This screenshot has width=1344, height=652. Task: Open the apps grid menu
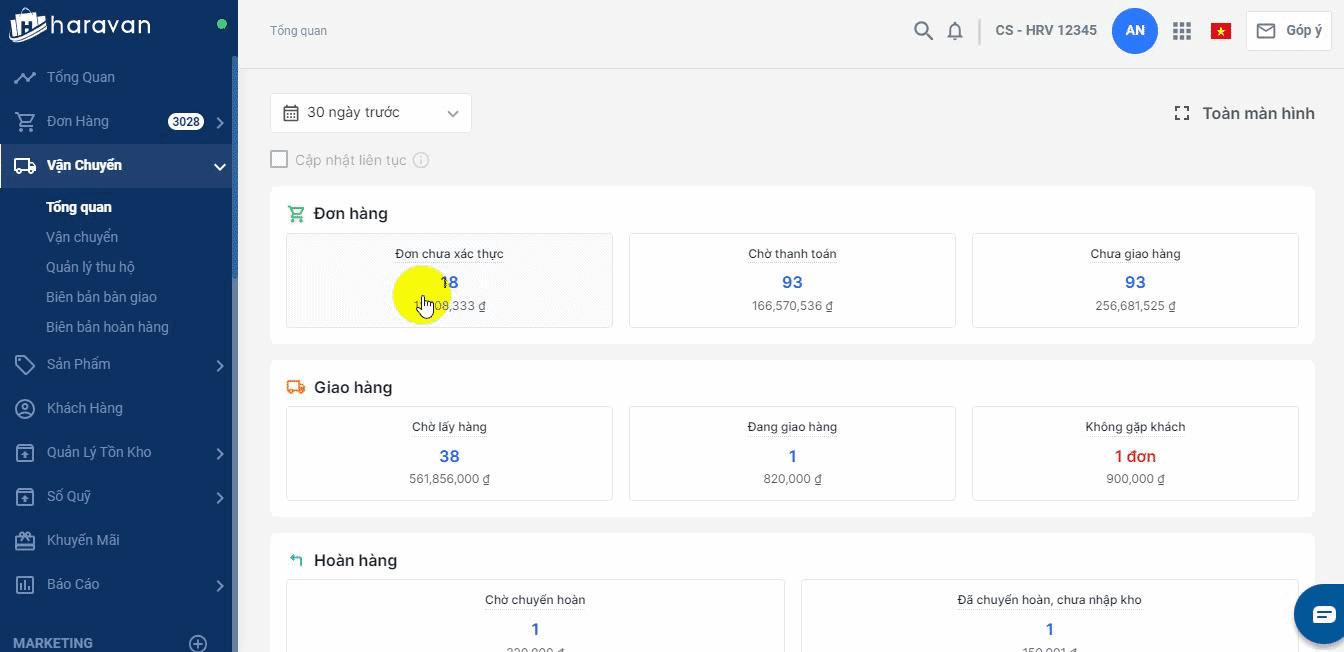click(1182, 31)
